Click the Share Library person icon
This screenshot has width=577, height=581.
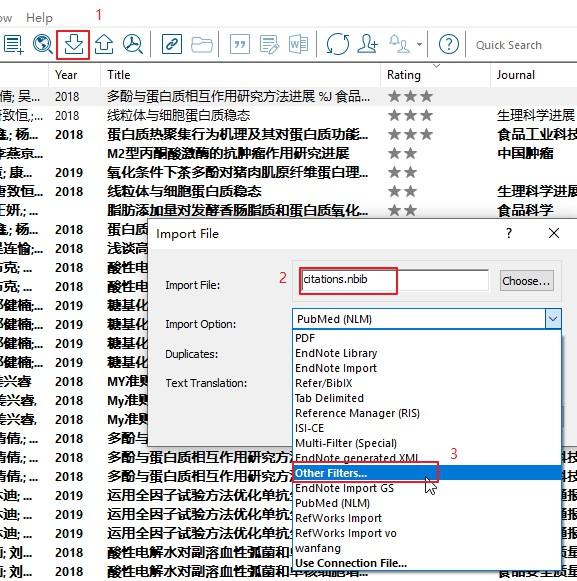[367, 44]
